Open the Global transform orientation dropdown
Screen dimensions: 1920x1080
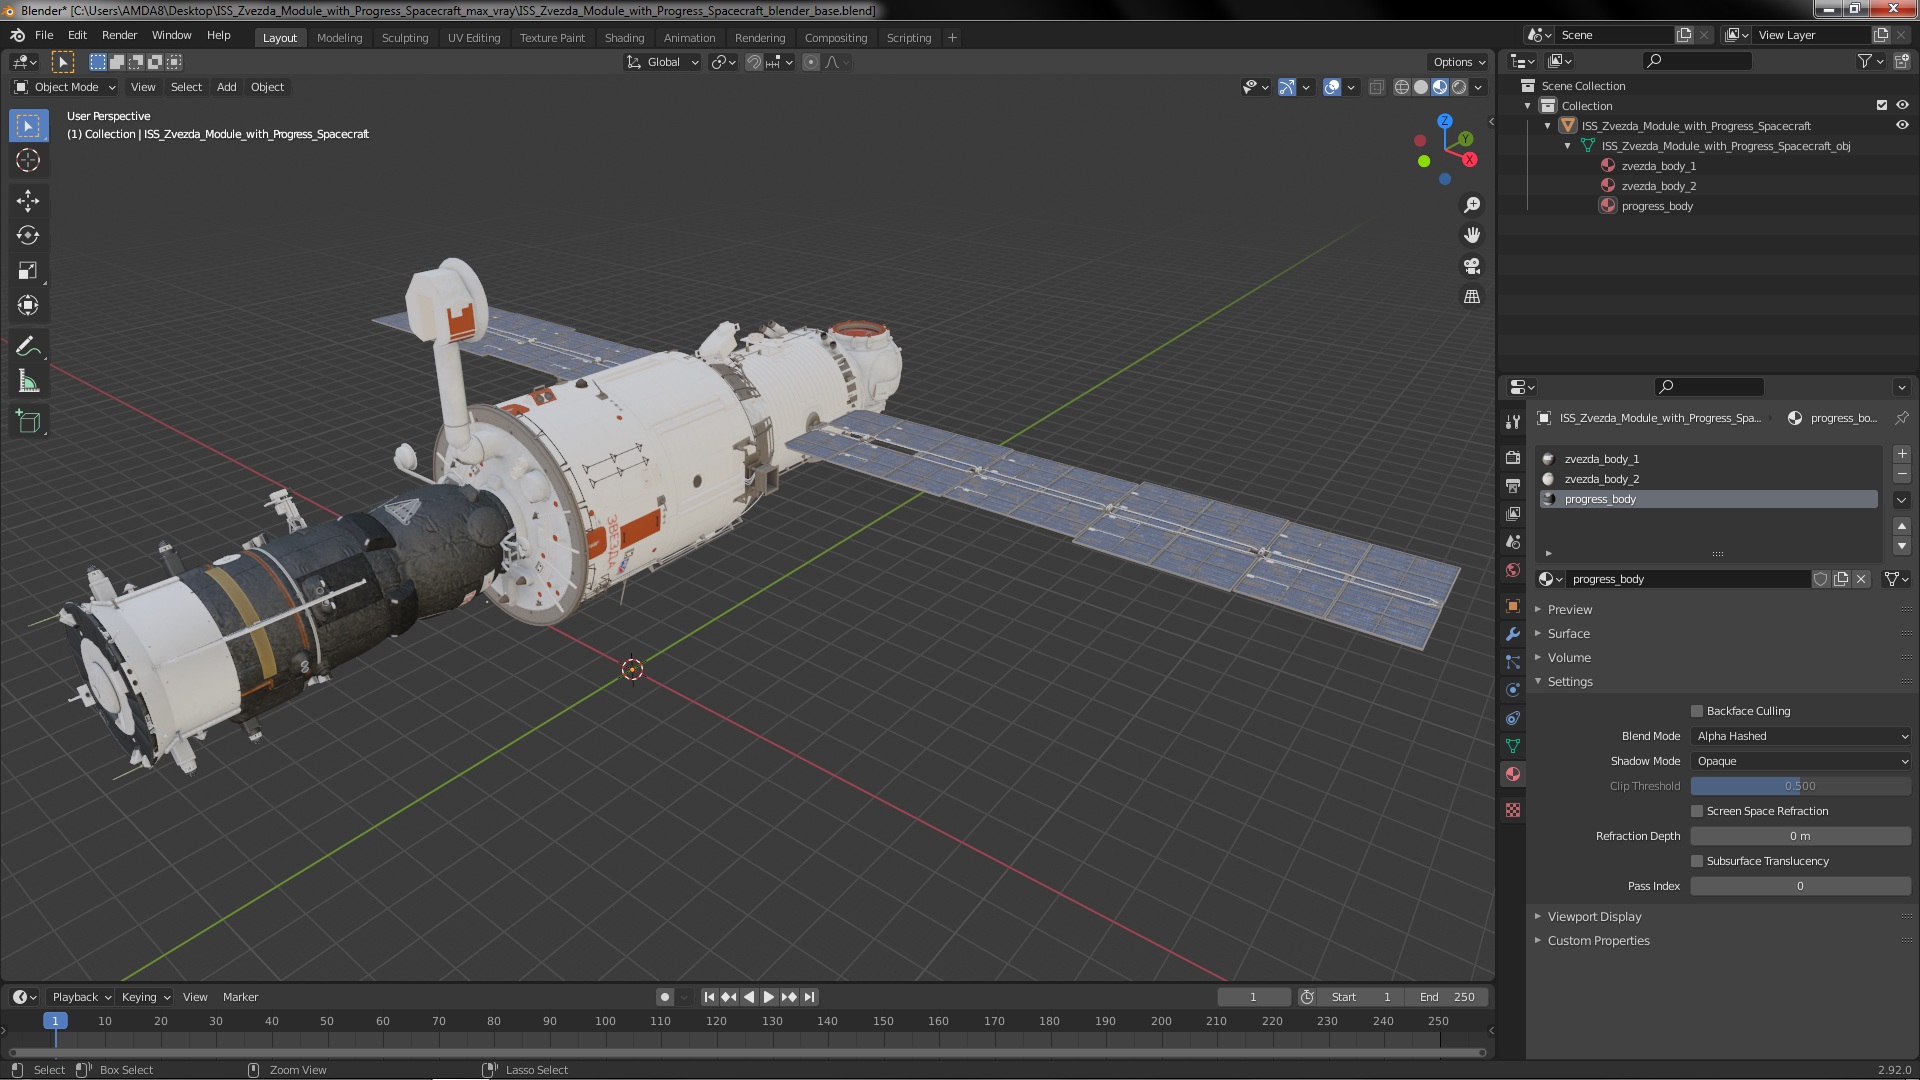(662, 62)
